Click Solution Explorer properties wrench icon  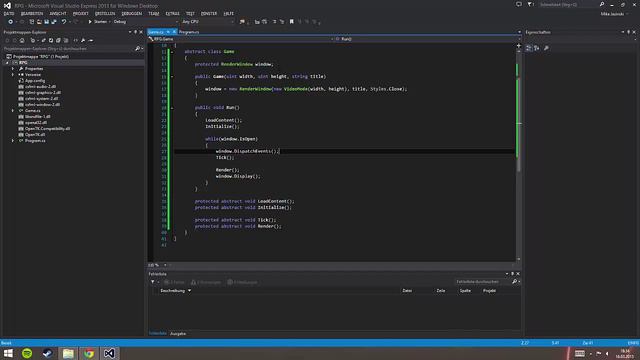(83, 40)
